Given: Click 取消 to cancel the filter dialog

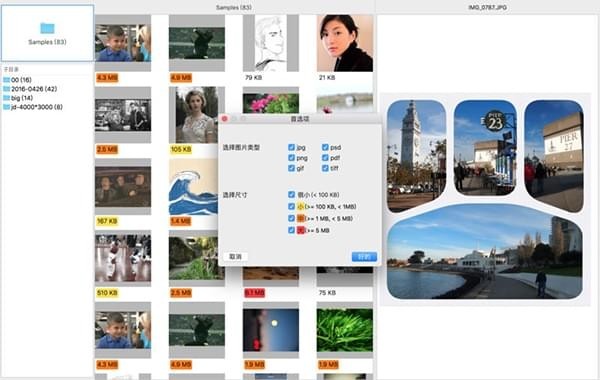Looking at the screenshot, I should click(x=235, y=256).
